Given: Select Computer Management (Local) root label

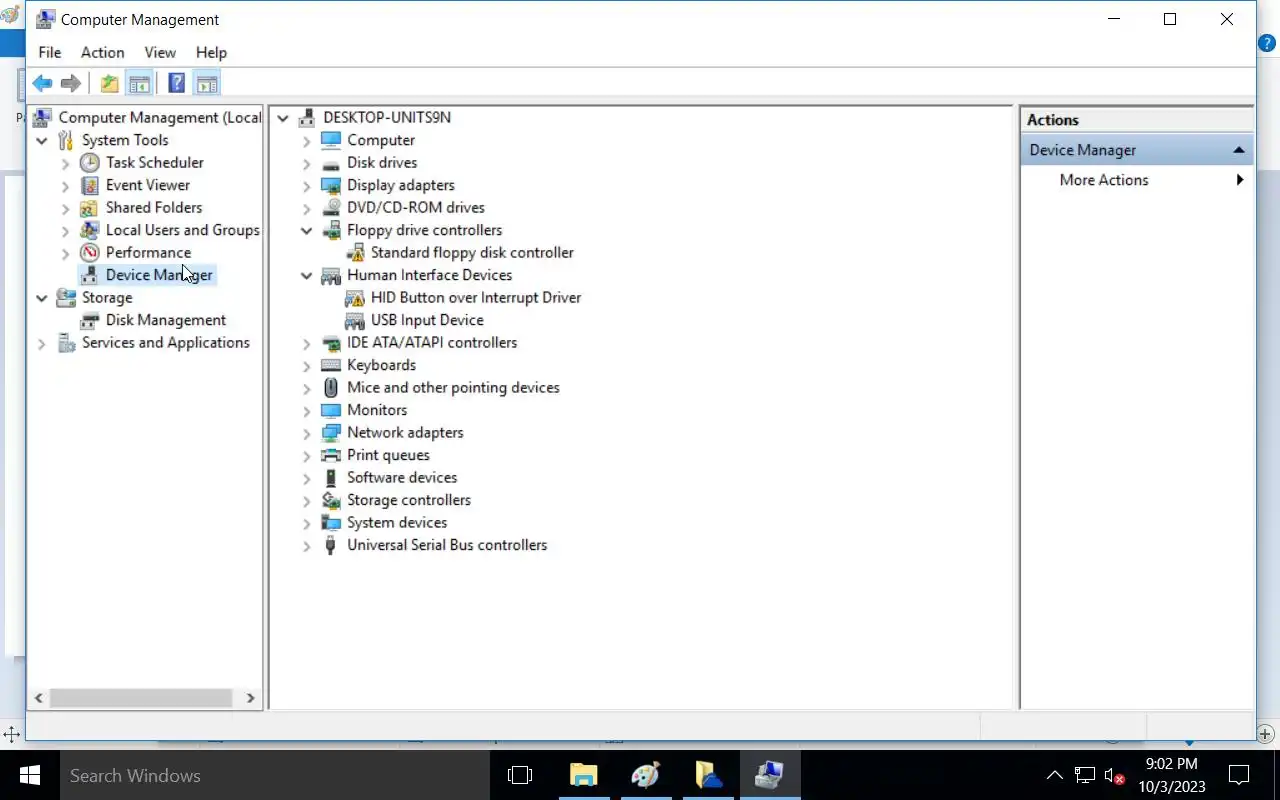Looking at the screenshot, I should 160,117.
